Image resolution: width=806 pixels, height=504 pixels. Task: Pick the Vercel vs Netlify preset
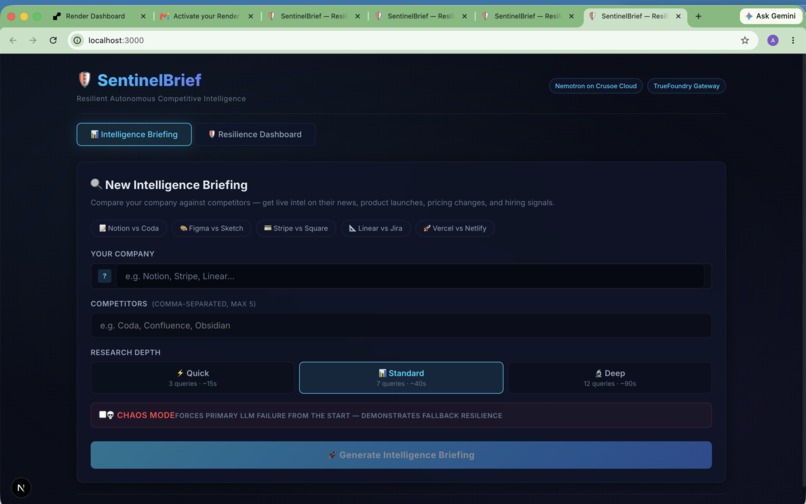455,228
